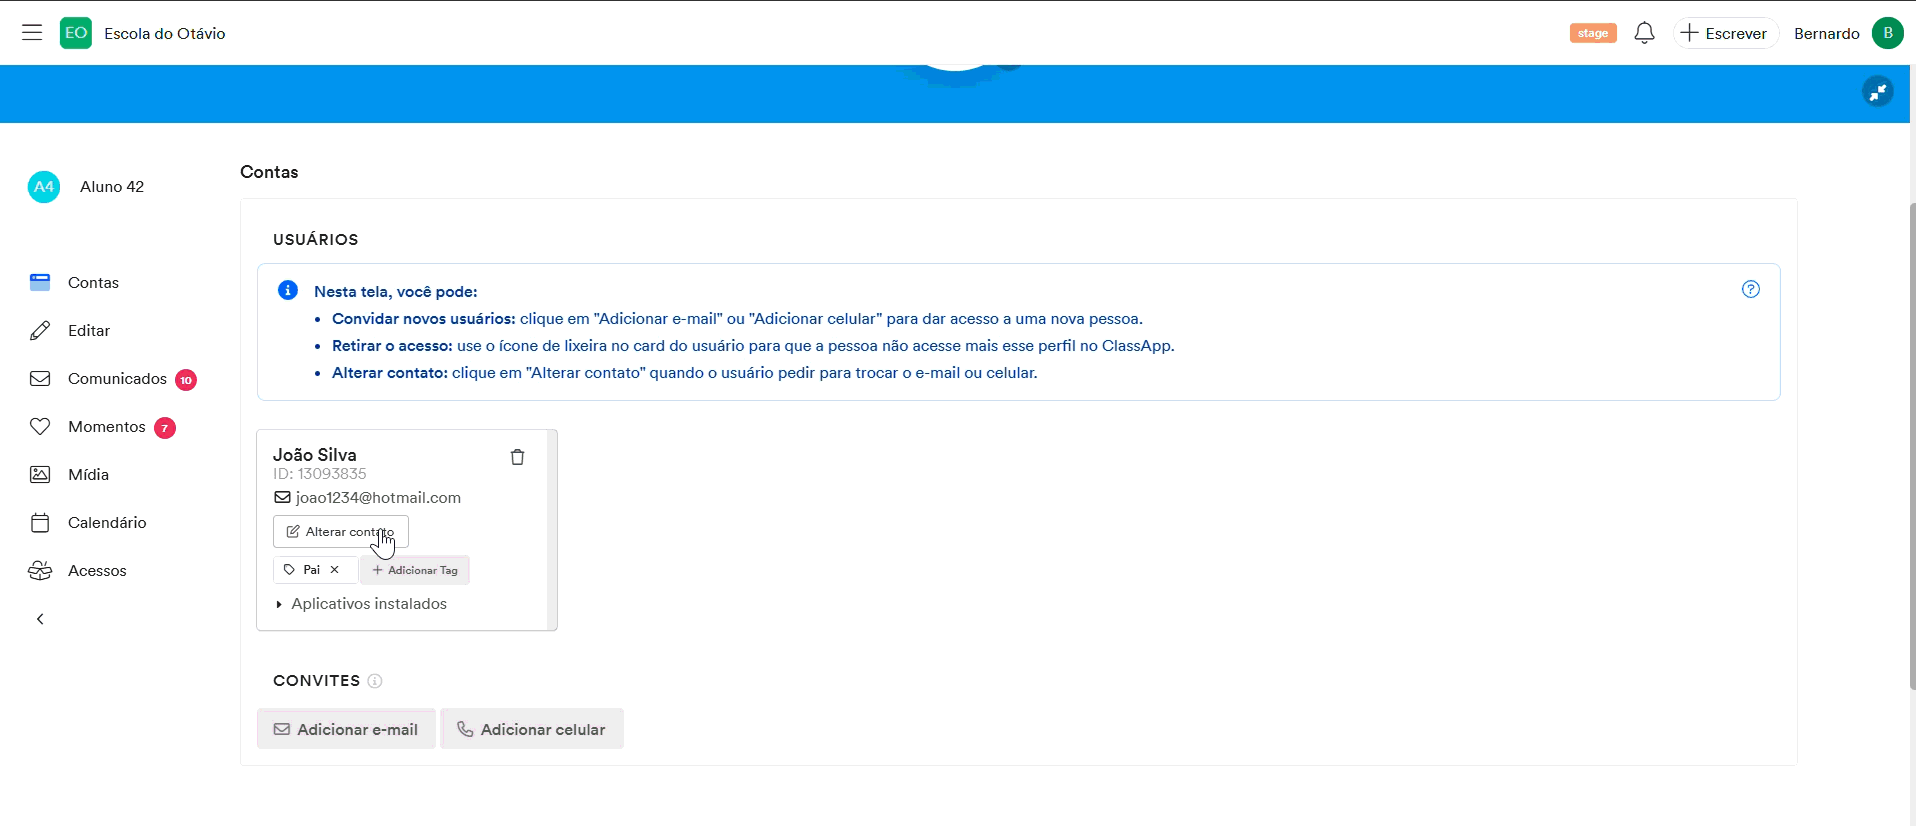Open the notifications bell
The width and height of the screenshot is (1916, 826).
tap(1644, 33)
